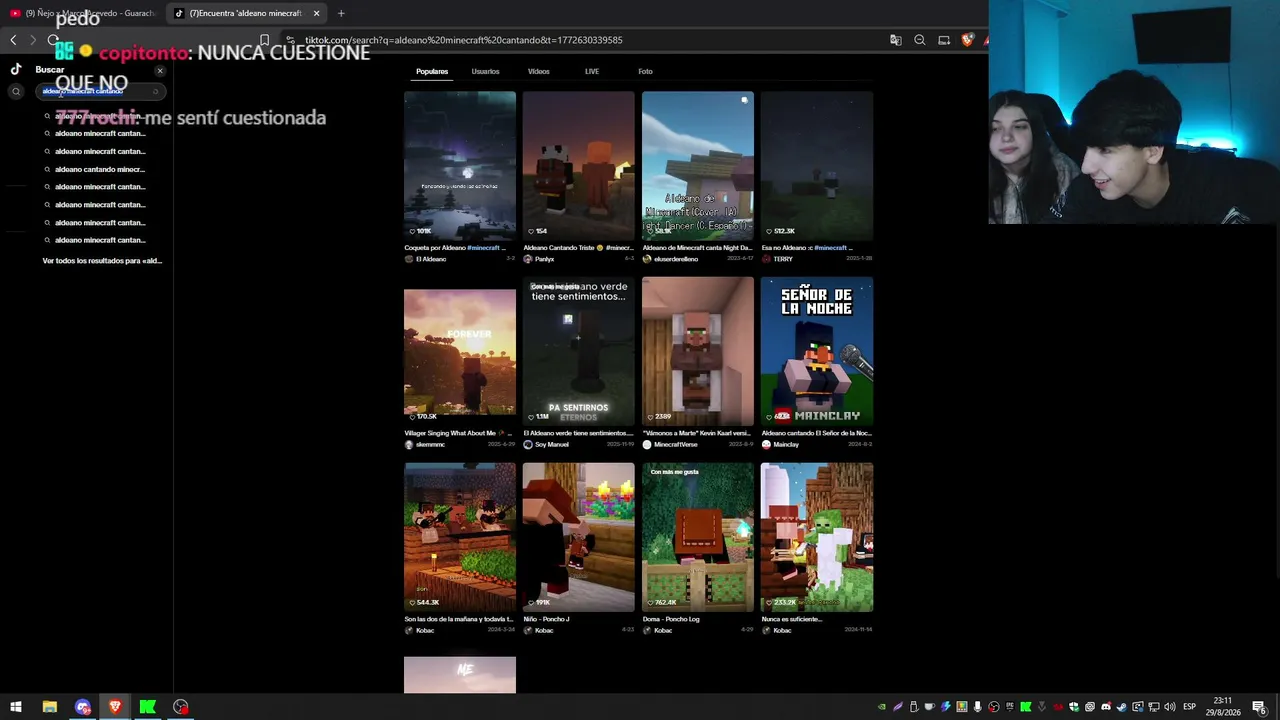Close the Buscar search panel
1280x720 pixels.
point(160,71)
